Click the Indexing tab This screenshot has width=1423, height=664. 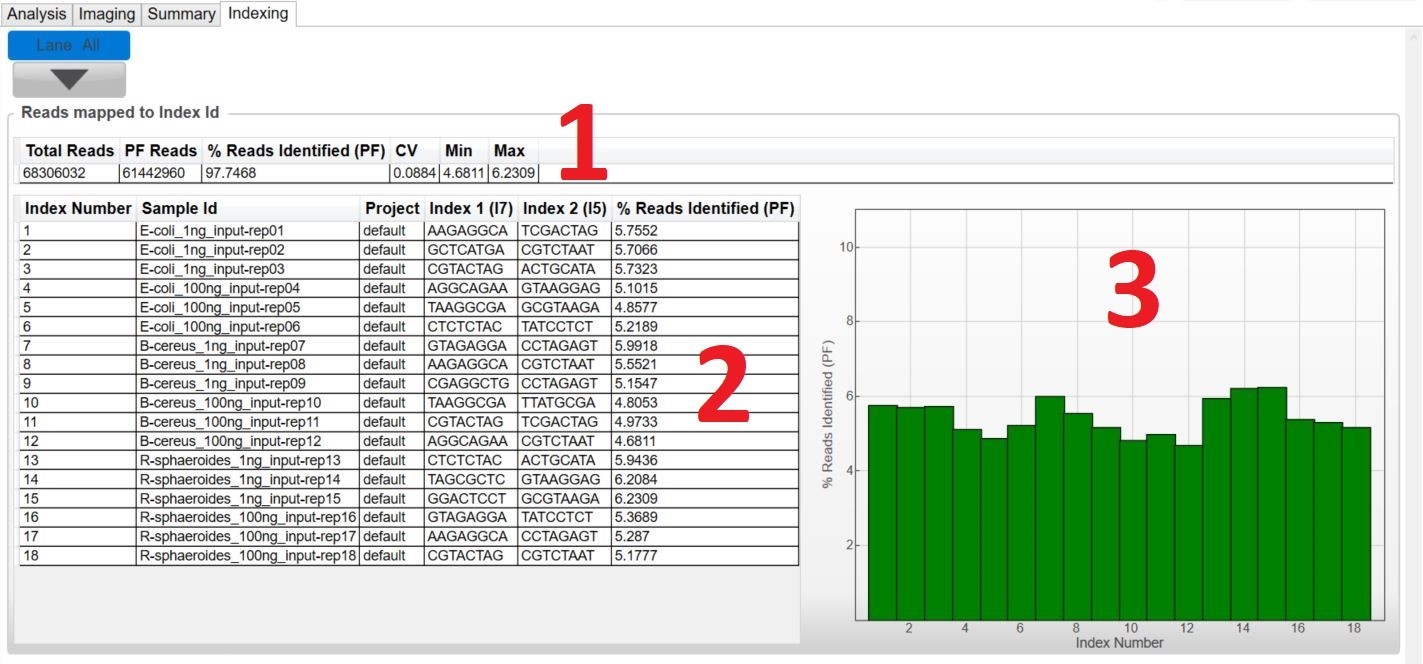coord(258,13)
